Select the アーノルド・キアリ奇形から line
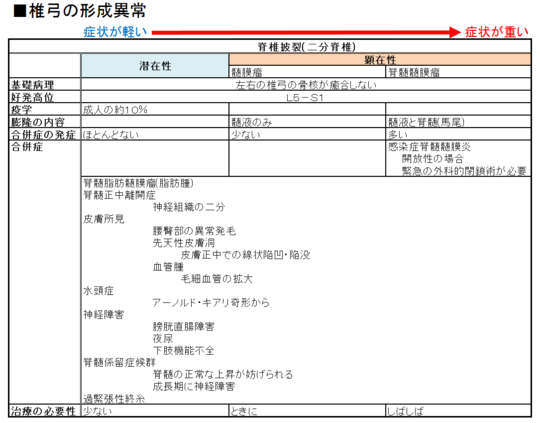 coord(211,303)
